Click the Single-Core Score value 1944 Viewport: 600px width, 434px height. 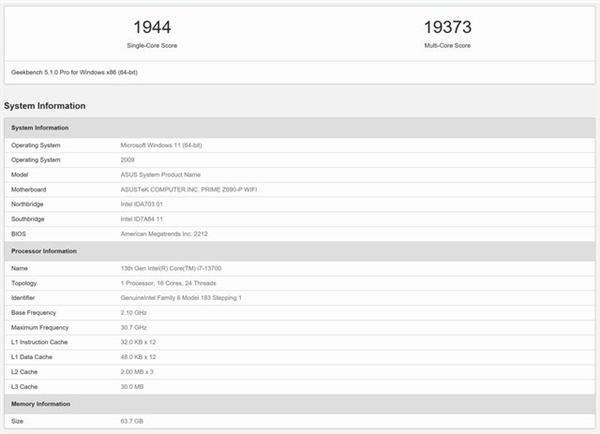pos(152,27)
